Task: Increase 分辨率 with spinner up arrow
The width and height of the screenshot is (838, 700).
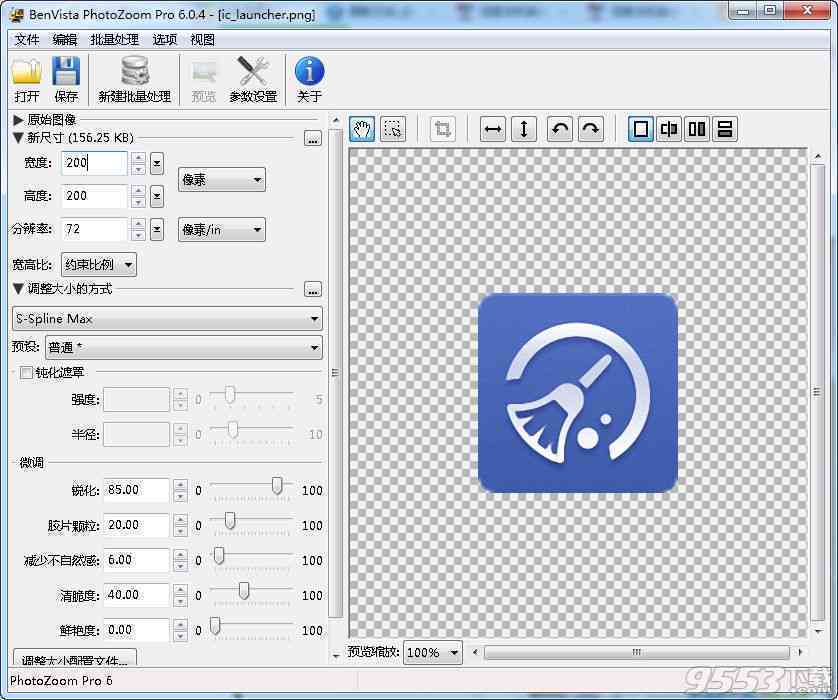Action: (138, 224)
